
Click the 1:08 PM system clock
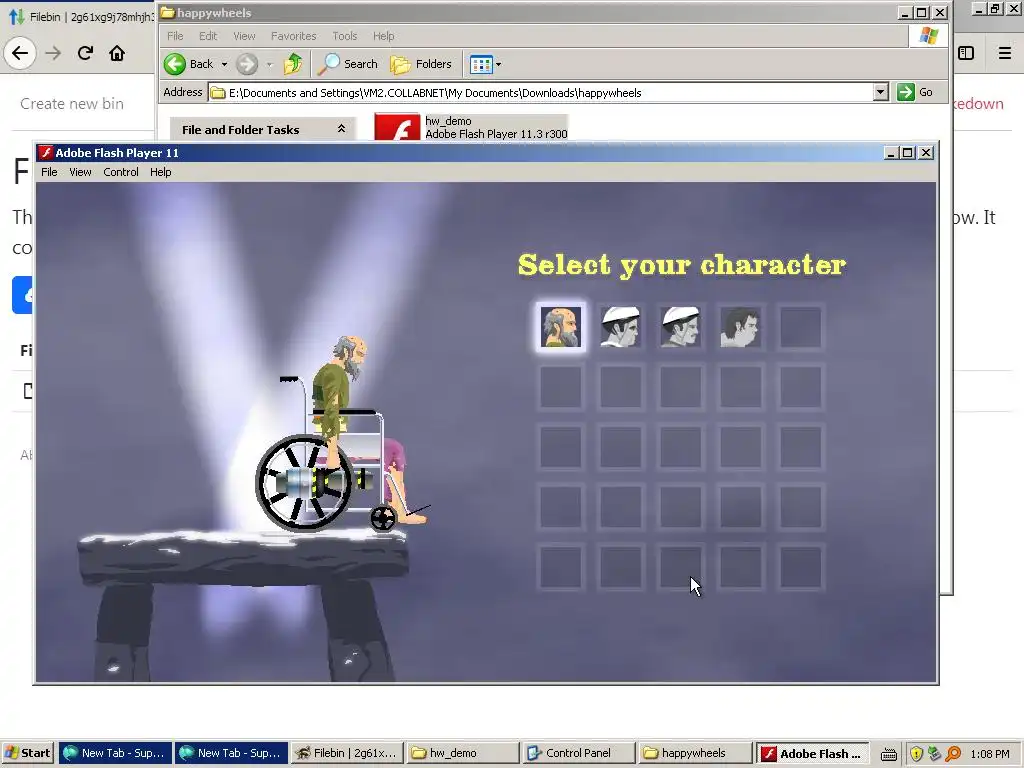990,754
